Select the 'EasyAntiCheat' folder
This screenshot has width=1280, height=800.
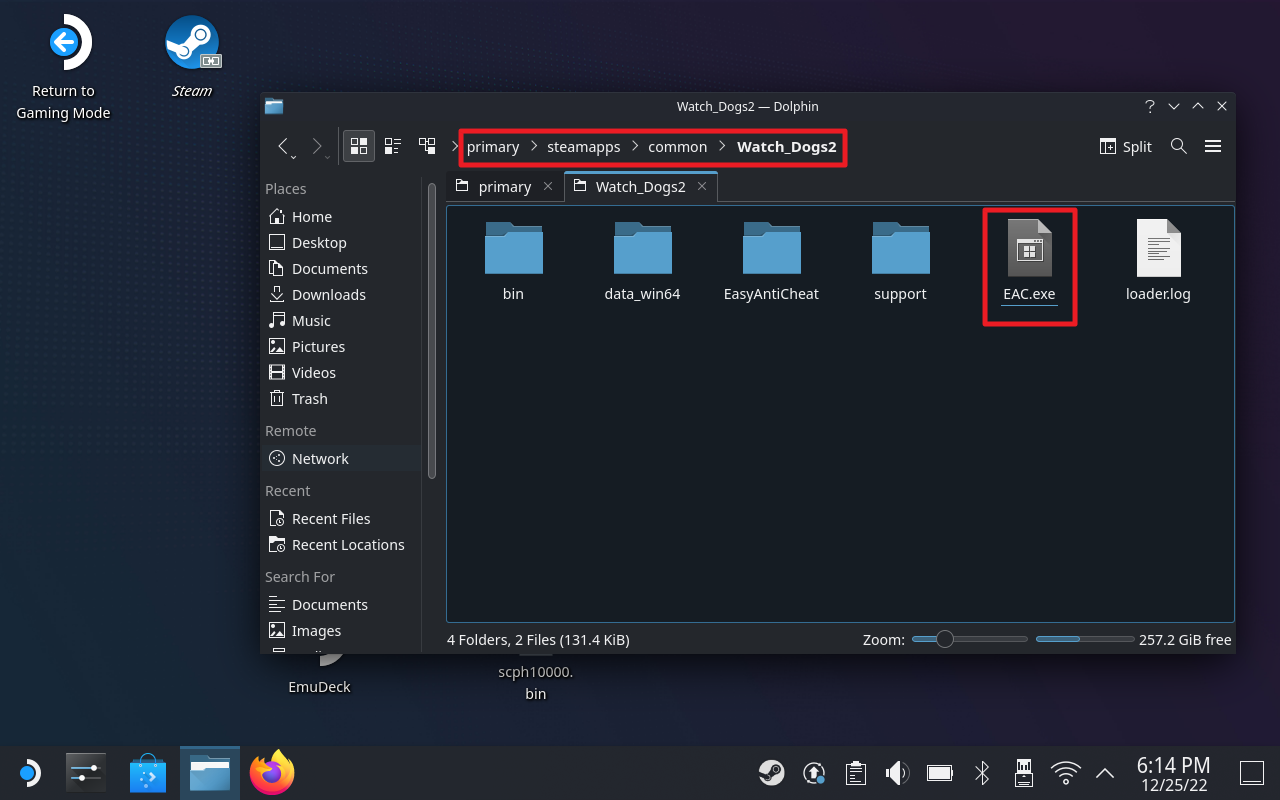(771, 262)
